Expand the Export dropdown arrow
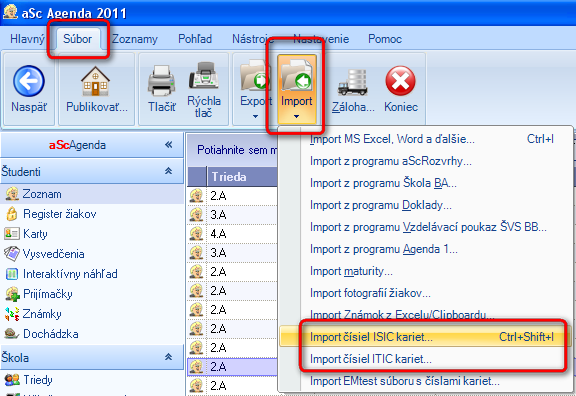The width and height of the screenshot is (576, 396). 255,116
